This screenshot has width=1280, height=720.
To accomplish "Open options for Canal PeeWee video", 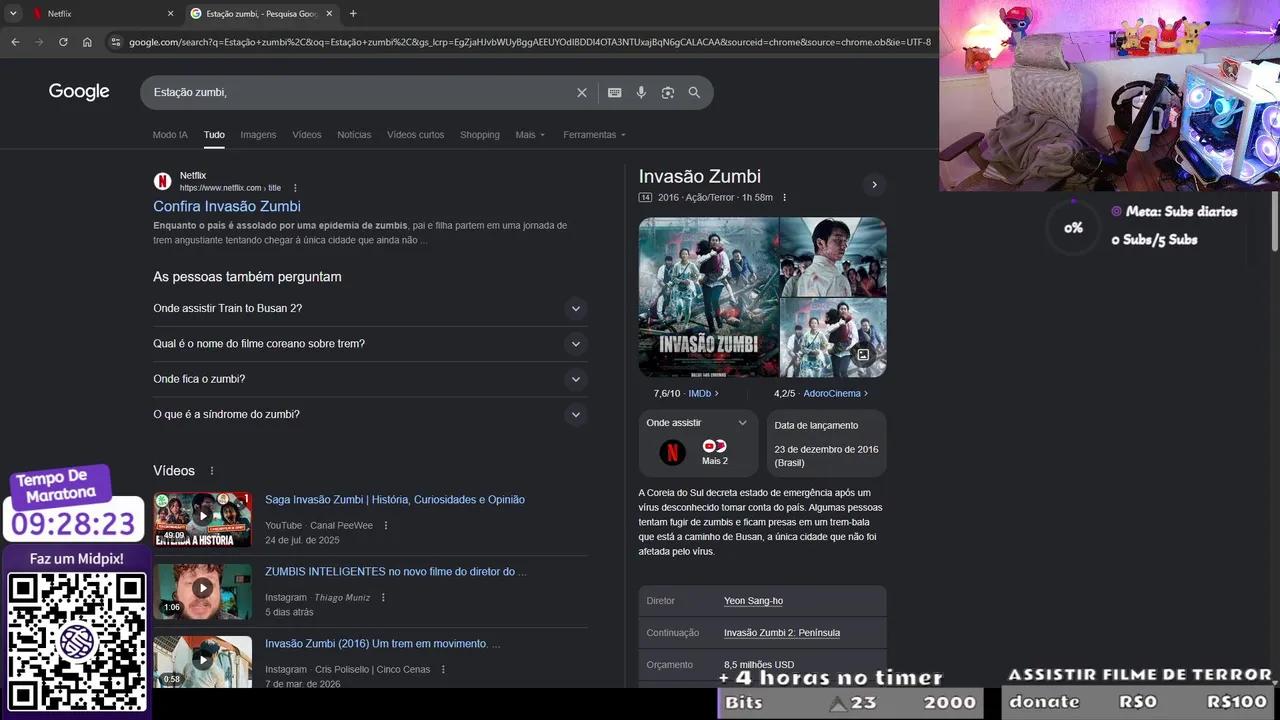I will pyautogui.click(x=386, y=526).
